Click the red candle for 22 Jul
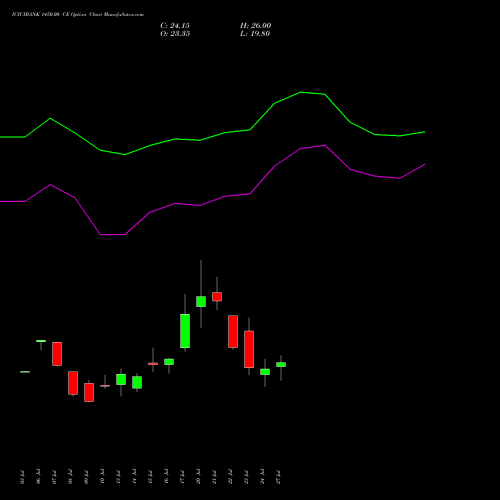 (233, 331)
